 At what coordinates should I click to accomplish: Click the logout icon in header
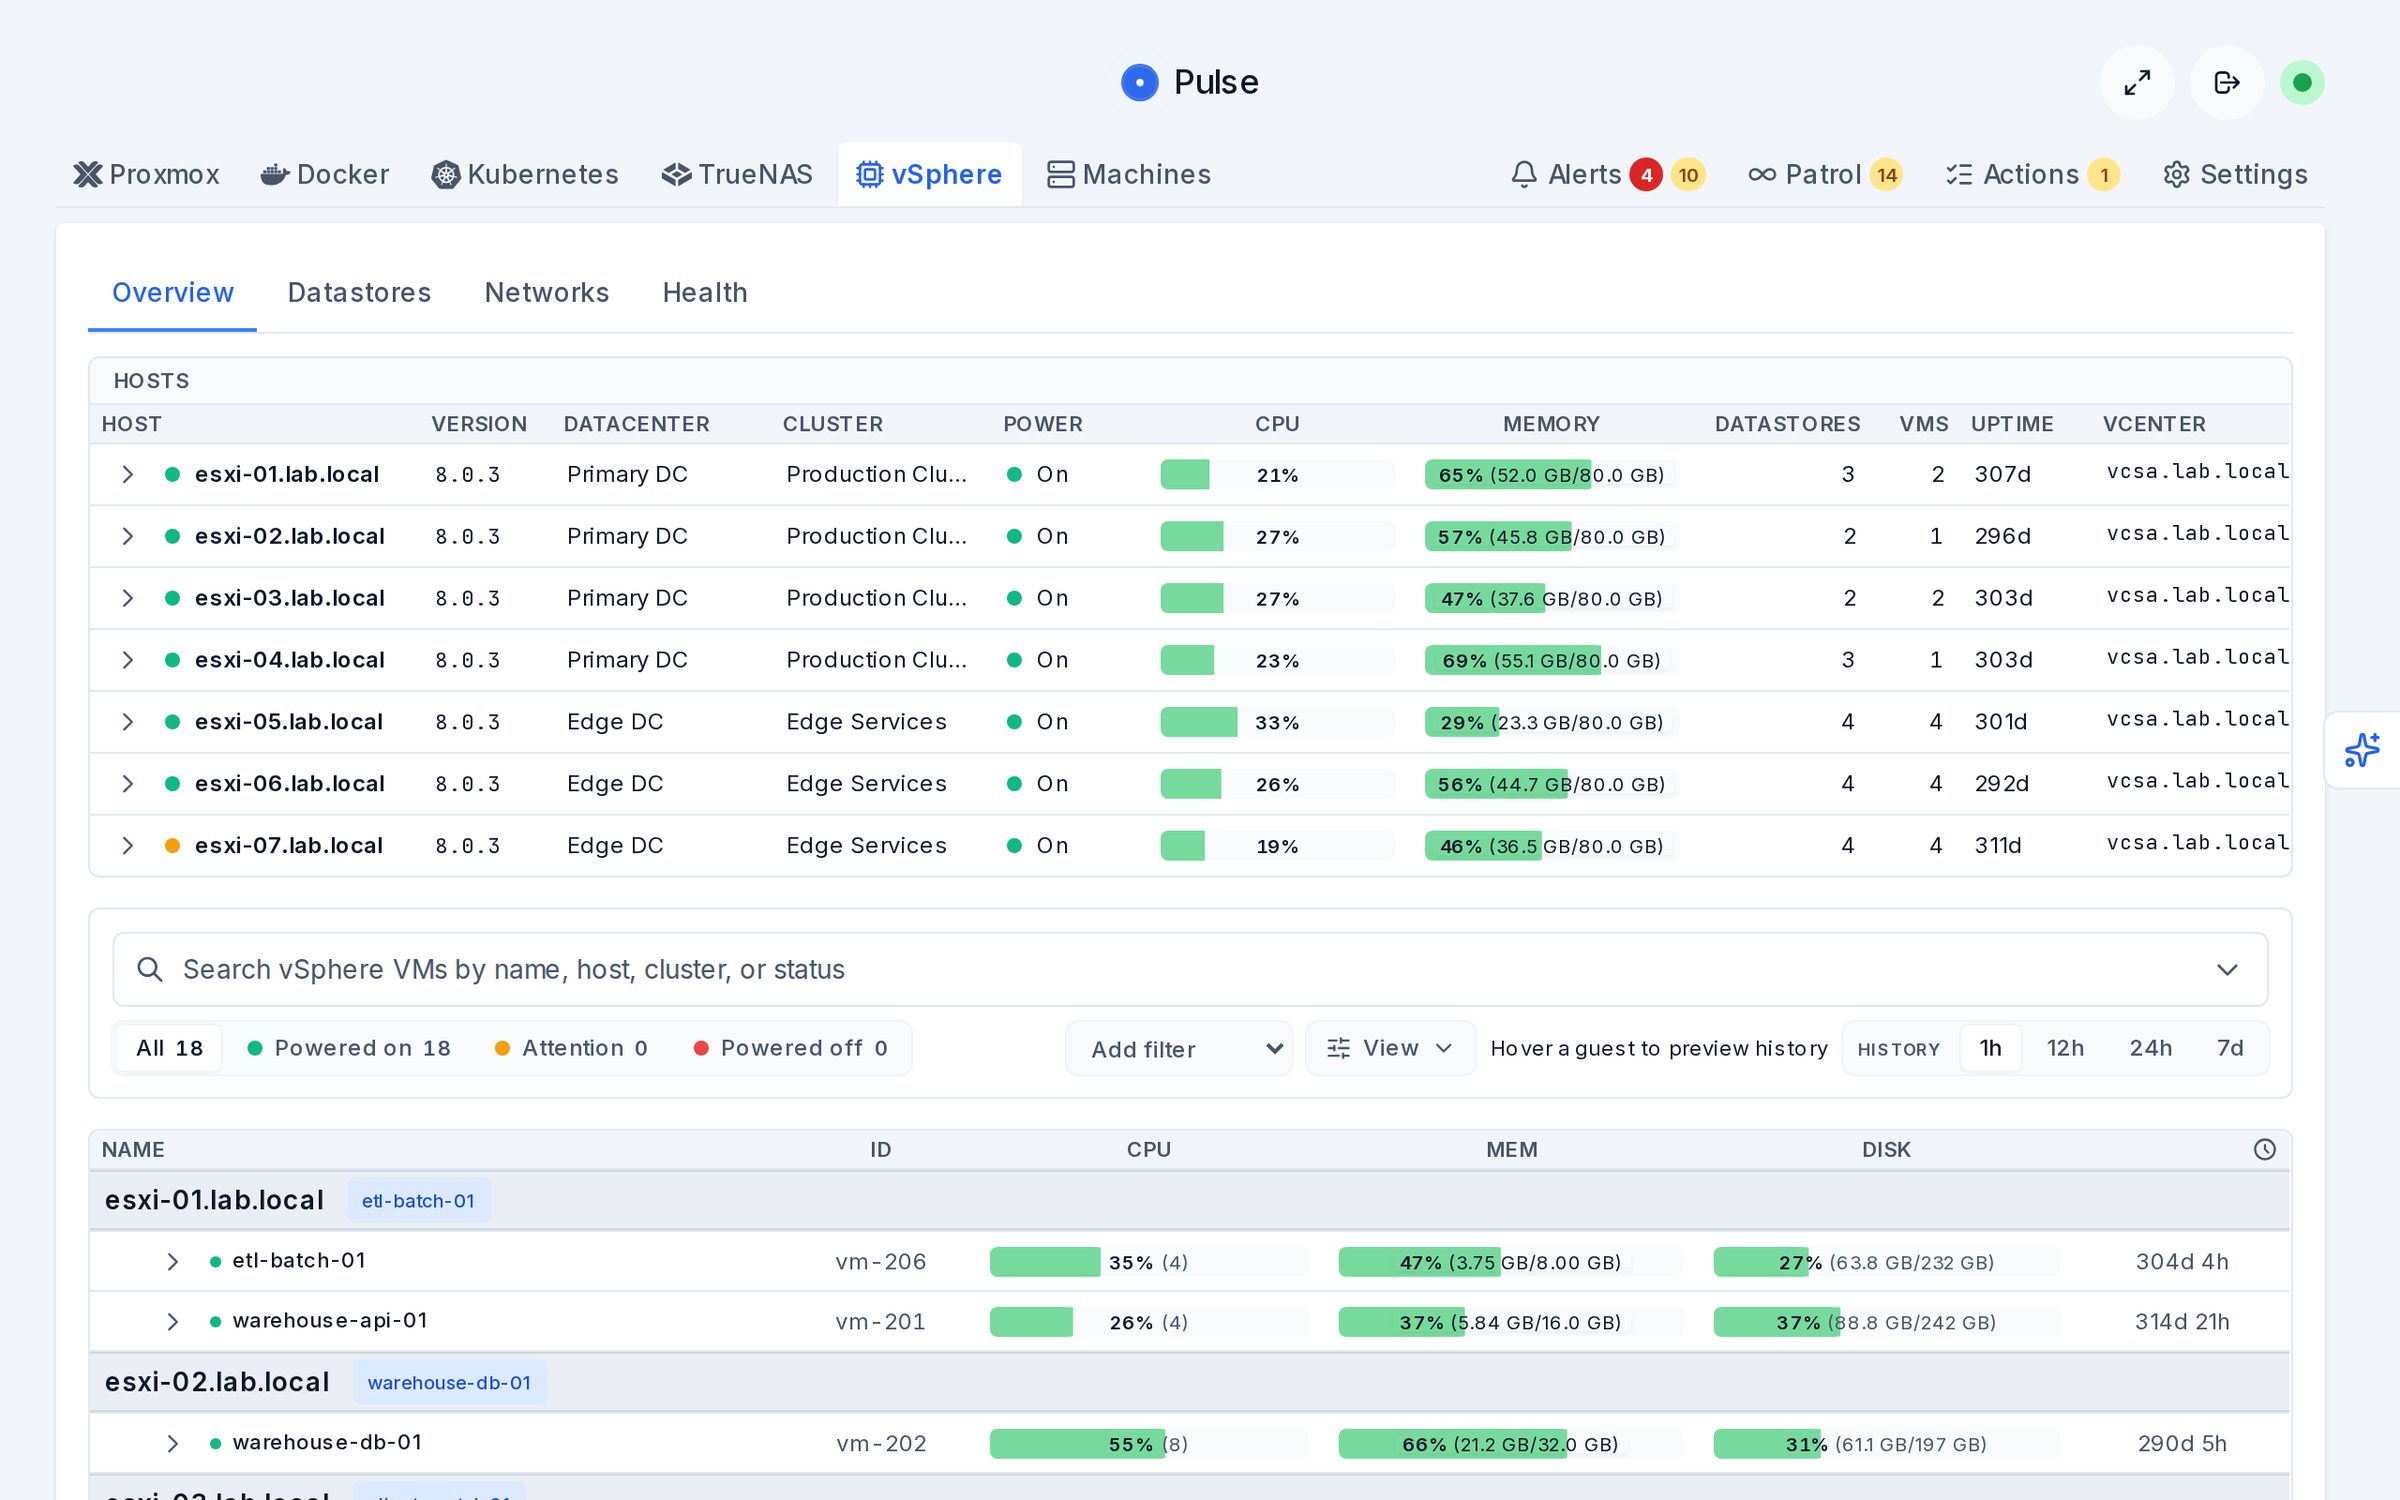coord(2227,82)
